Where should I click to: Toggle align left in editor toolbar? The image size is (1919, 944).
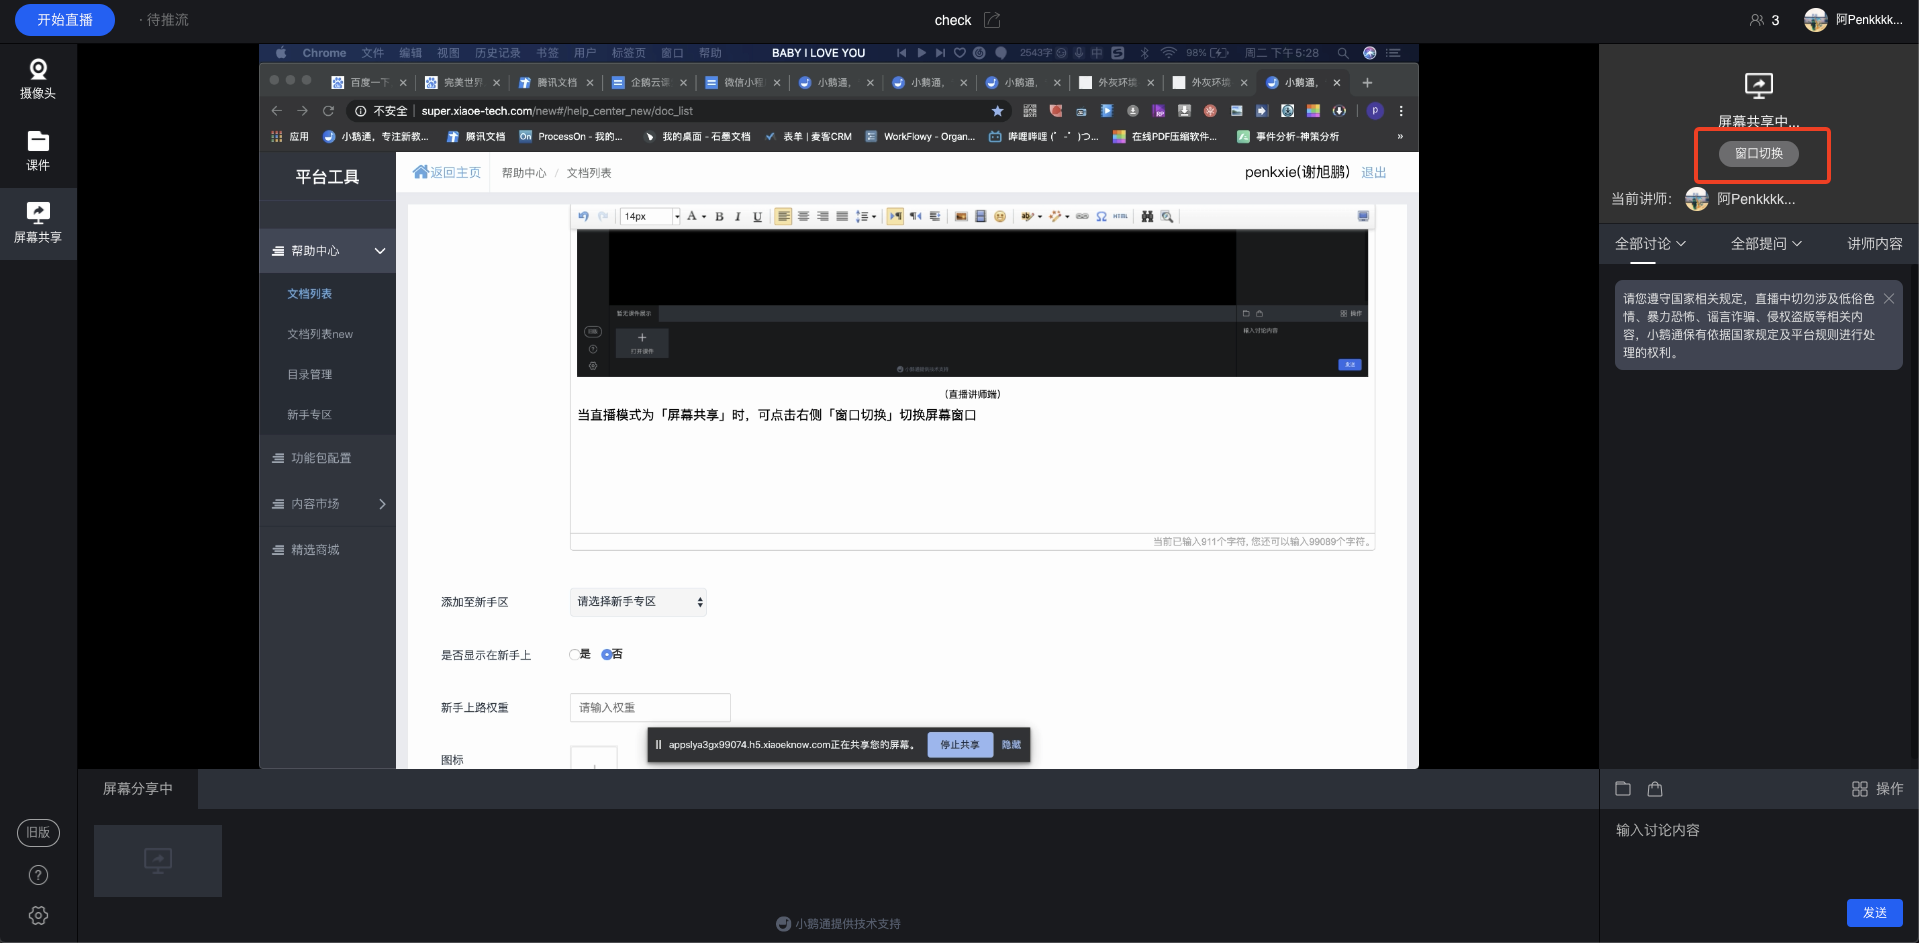[x=783, y=216]
